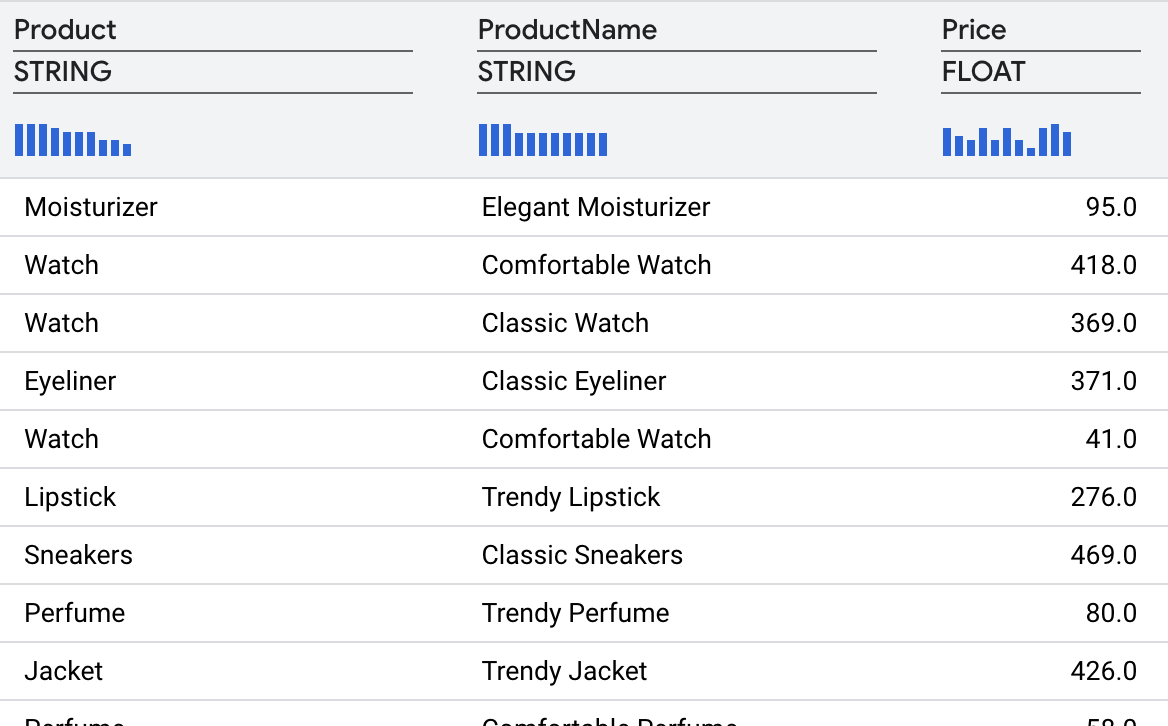This screenshot has height=726, width=1168.
Task: Select the Eyeliner cell in Product column
Action: pyautogui.click(x=70, y=381)
